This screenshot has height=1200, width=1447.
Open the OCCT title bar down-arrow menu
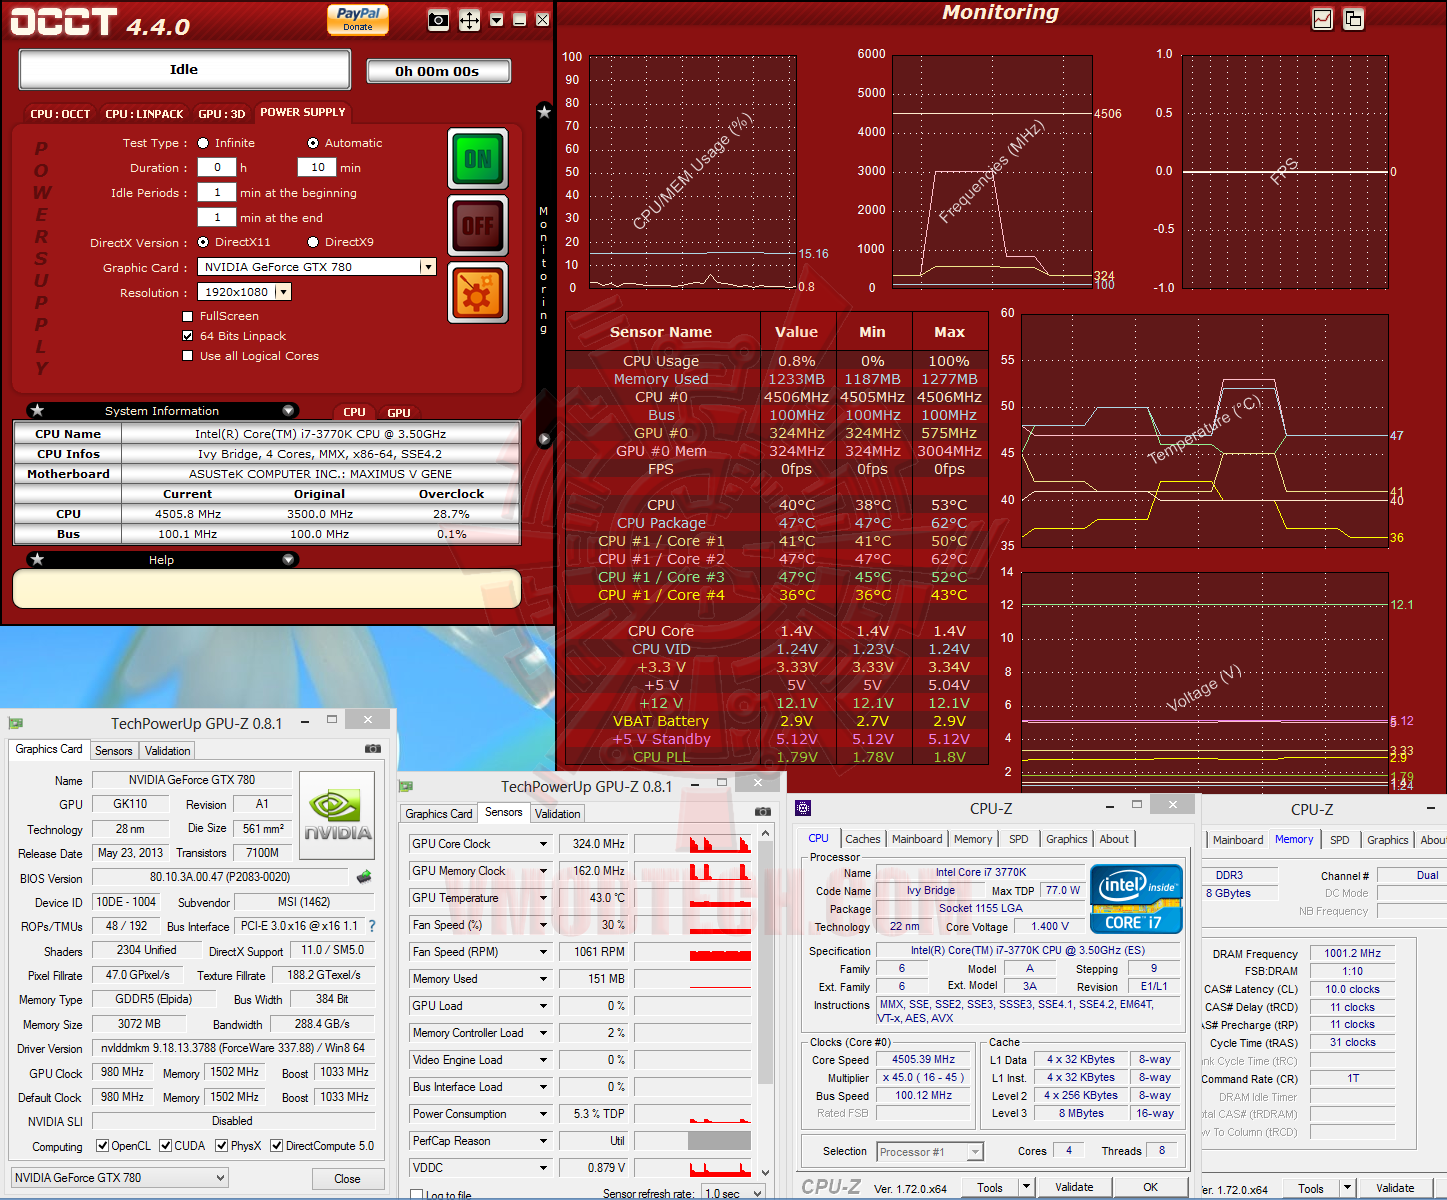pos(497,20)
